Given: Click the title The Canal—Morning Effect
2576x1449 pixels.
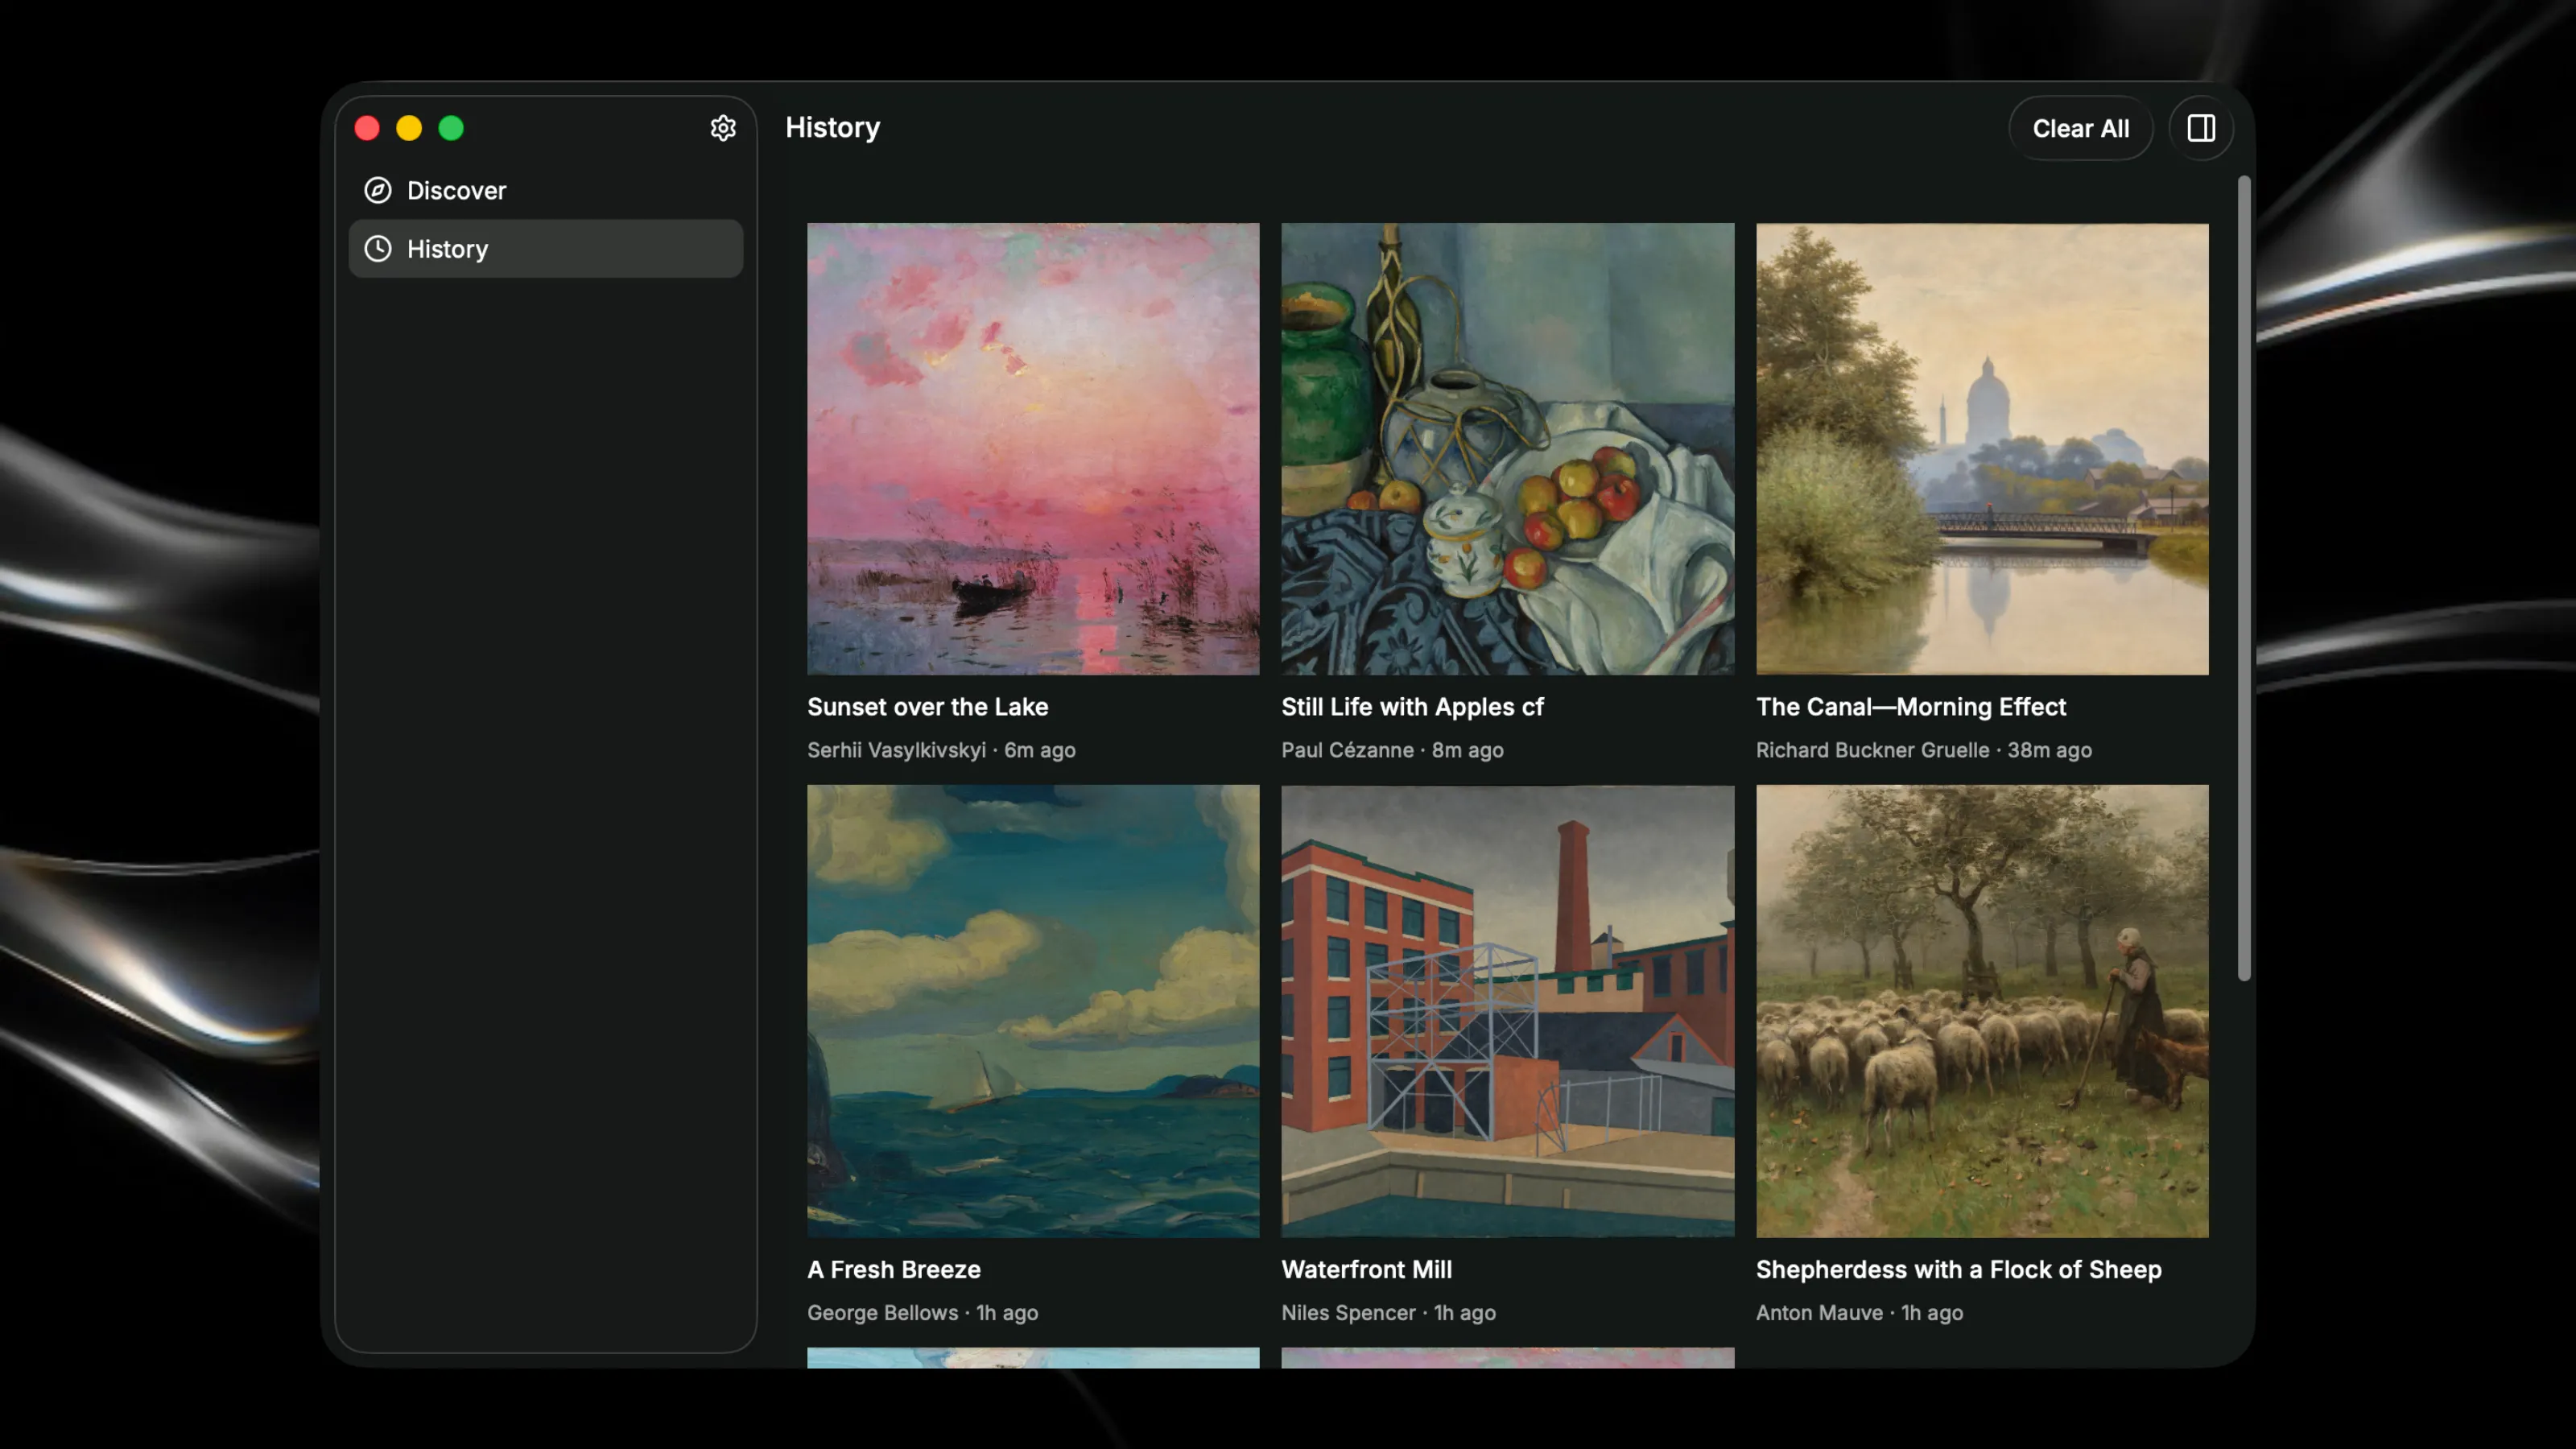Looking at the screenshot, I should point(1911,707).
